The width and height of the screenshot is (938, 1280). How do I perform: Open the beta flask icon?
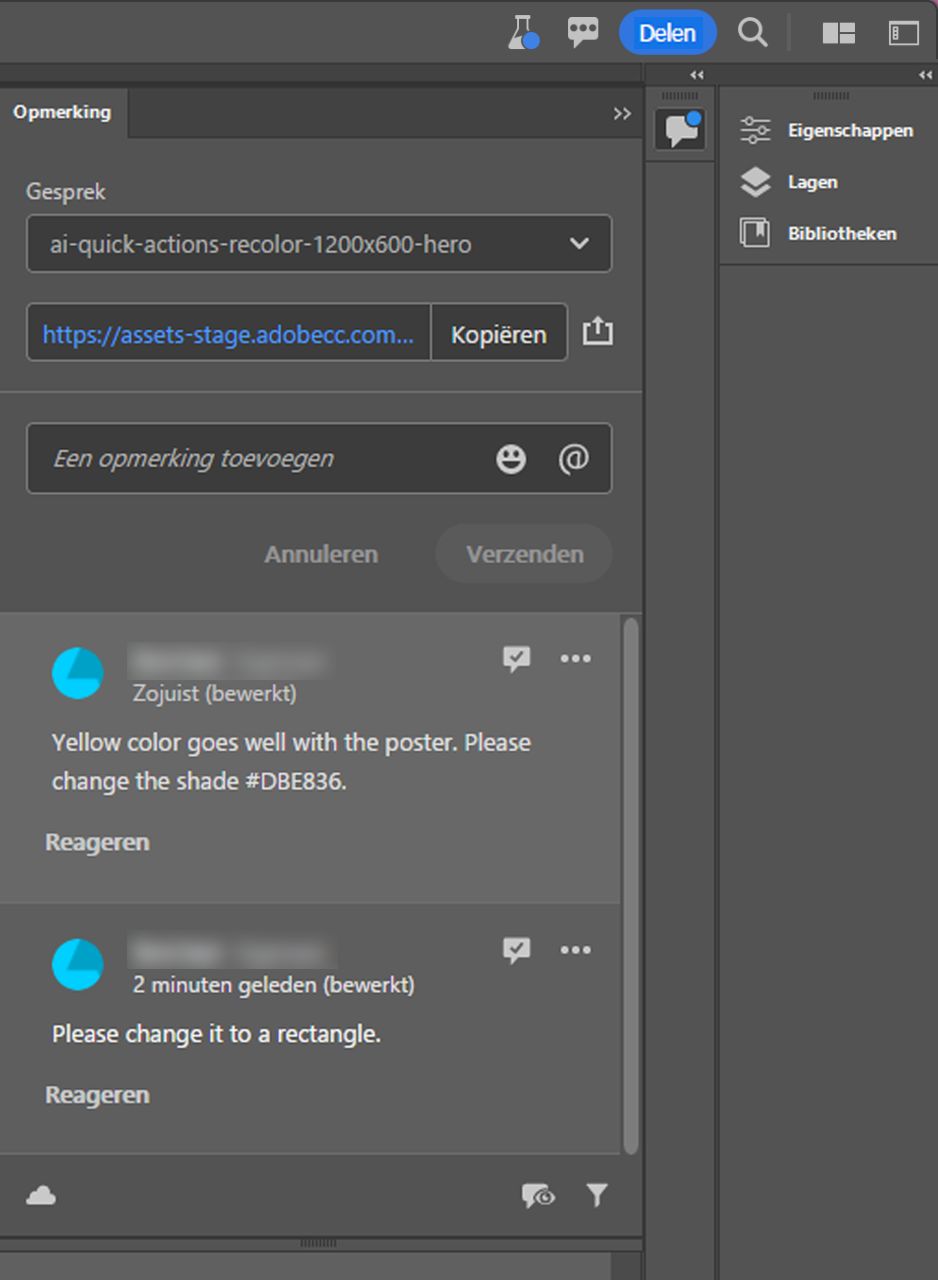pos(522,32)
